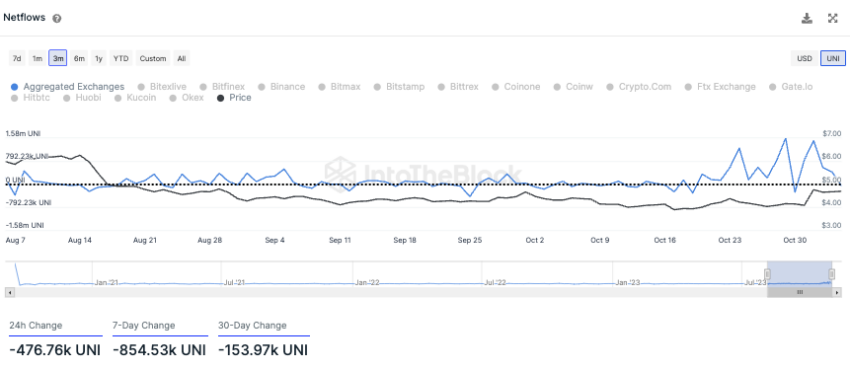Click the scrollbar right arrow
This screenshot has width=850, height=369.
click(x=838, y=293)
